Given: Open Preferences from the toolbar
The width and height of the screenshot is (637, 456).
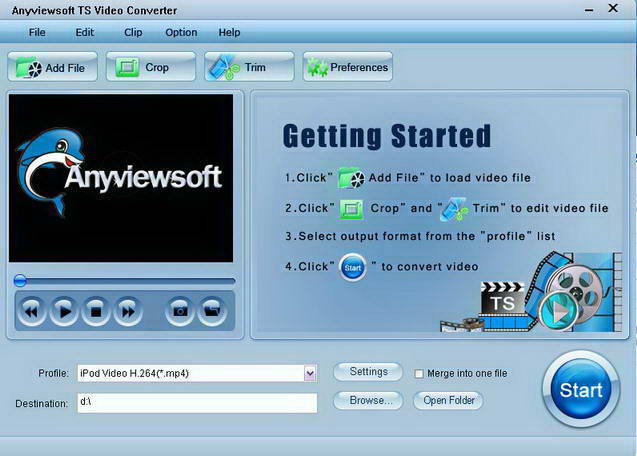Looking at the screenshot, I should 348,67.
